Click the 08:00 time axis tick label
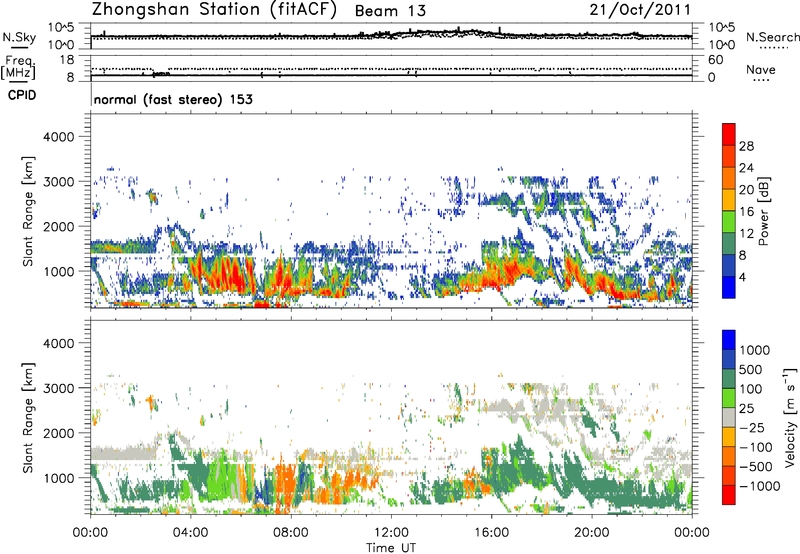The image size is (800, 554). (291, 533)
